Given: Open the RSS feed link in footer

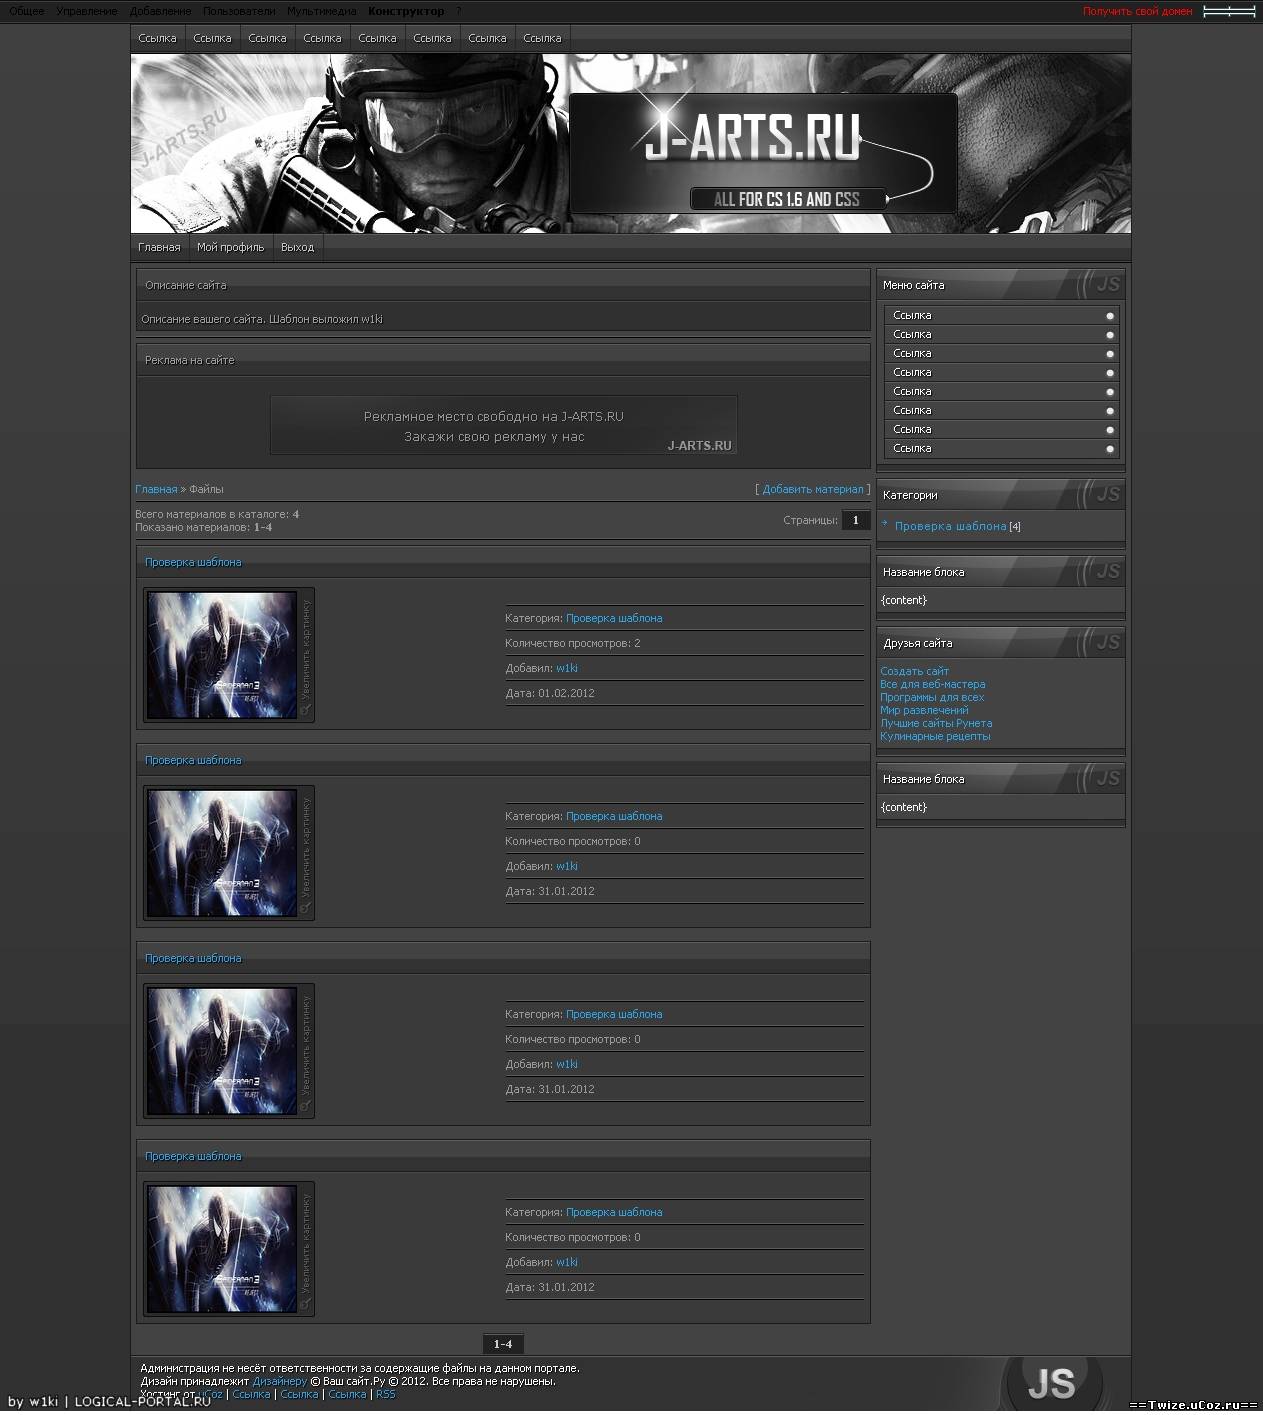Looking at the screenshot, I should tap(385, 1394).
